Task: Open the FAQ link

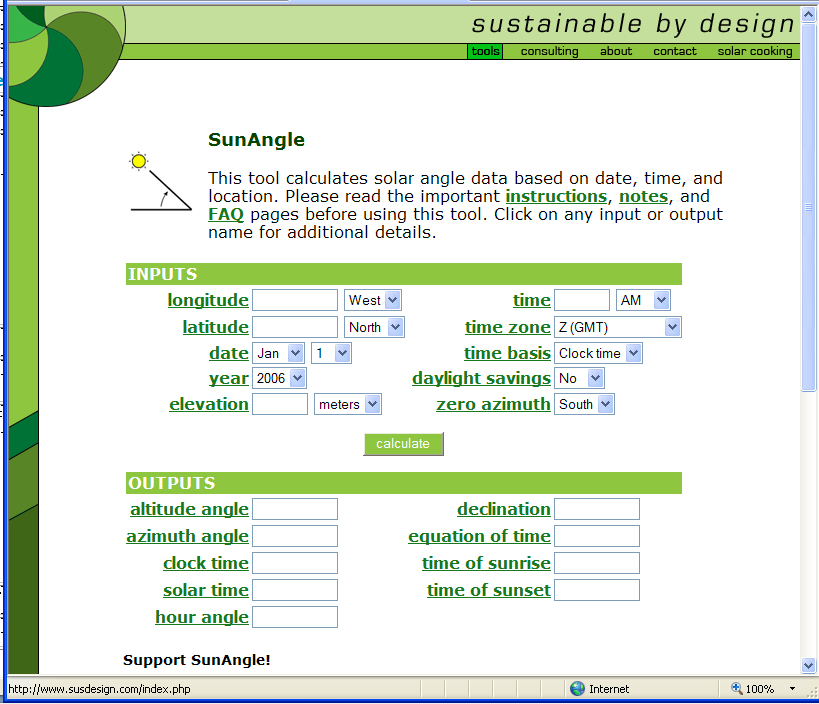Action: pos(226,214)
